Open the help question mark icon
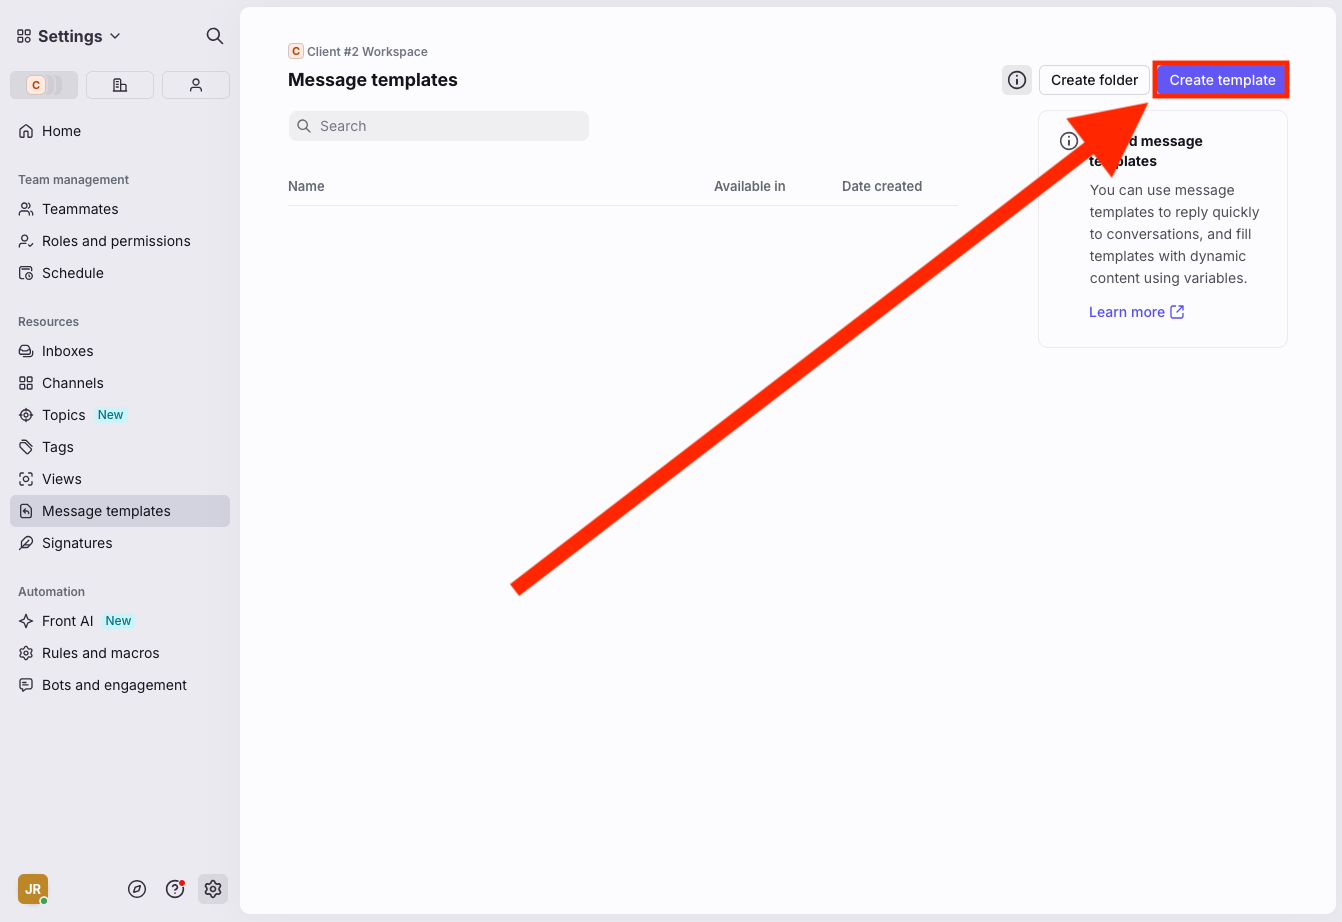Viewport: 1342px width, 922px height. (x=175, y=889)
